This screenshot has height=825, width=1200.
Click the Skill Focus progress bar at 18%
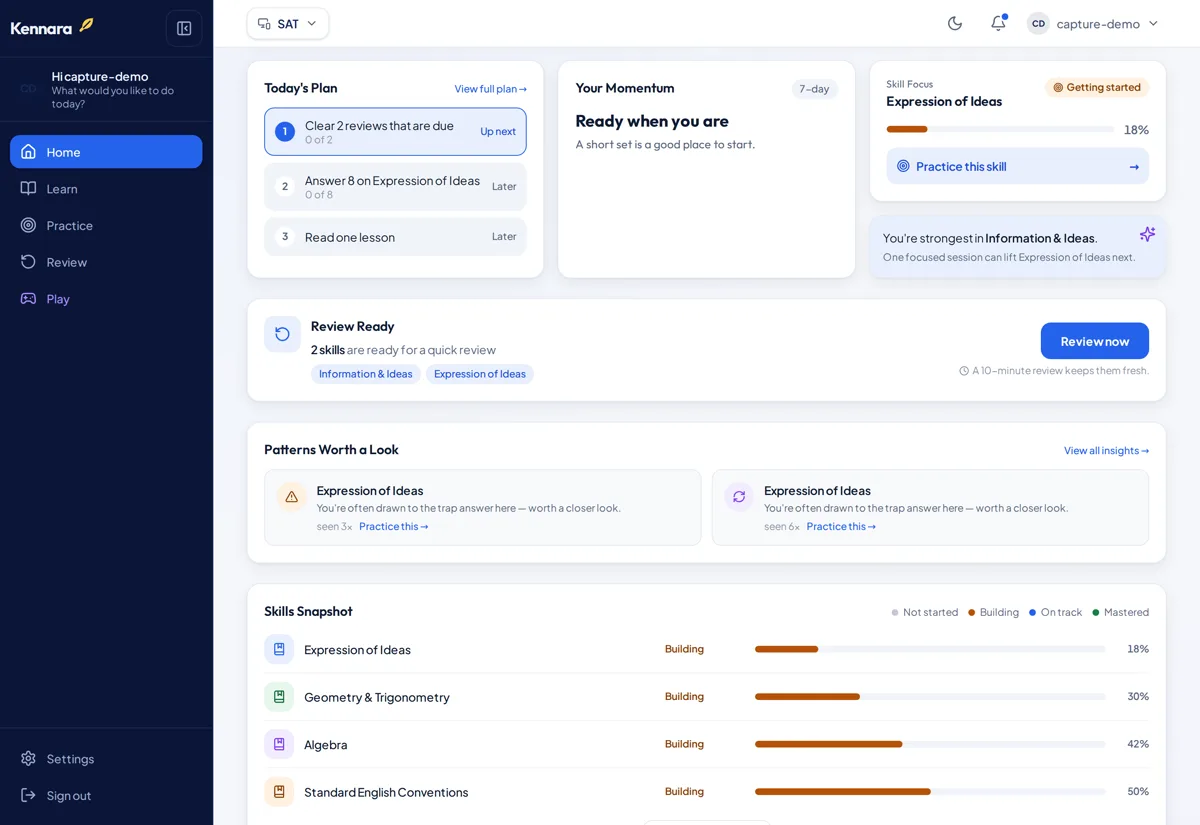click(1000, 129)
